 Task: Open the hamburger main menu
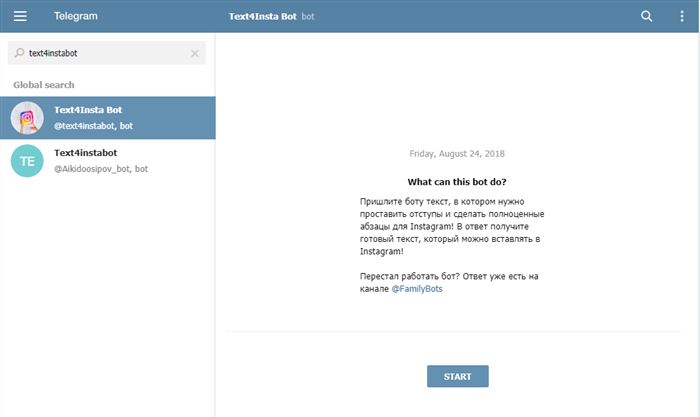pos(20,16)
